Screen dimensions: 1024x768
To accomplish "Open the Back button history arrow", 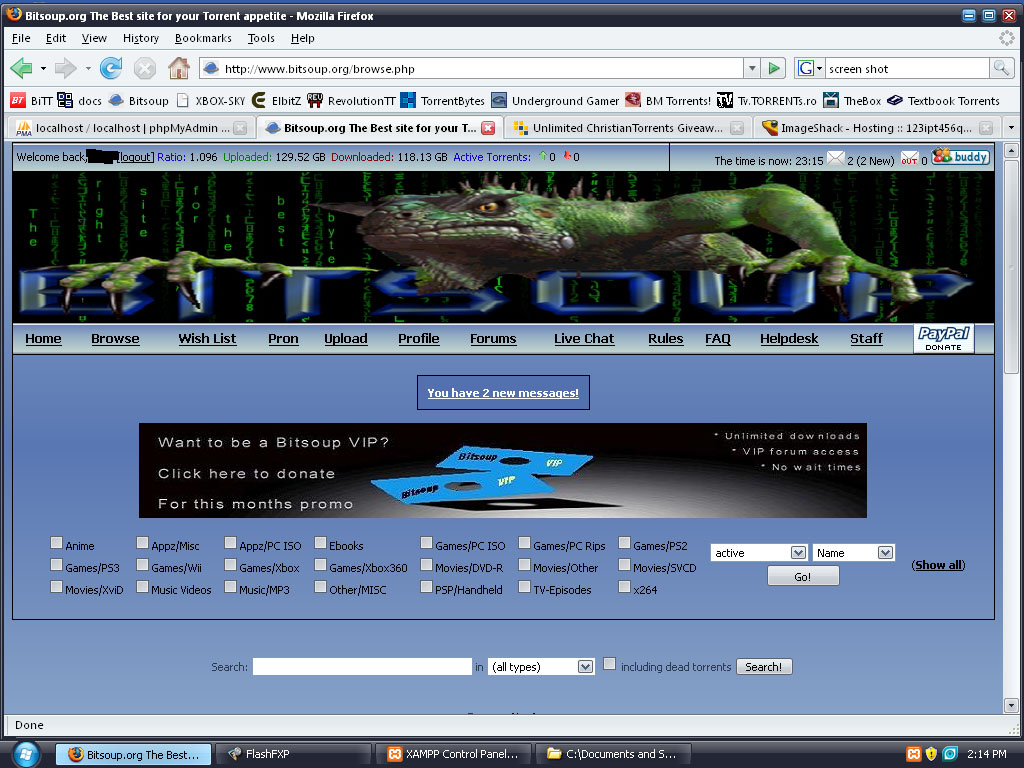I will (43, 68).
